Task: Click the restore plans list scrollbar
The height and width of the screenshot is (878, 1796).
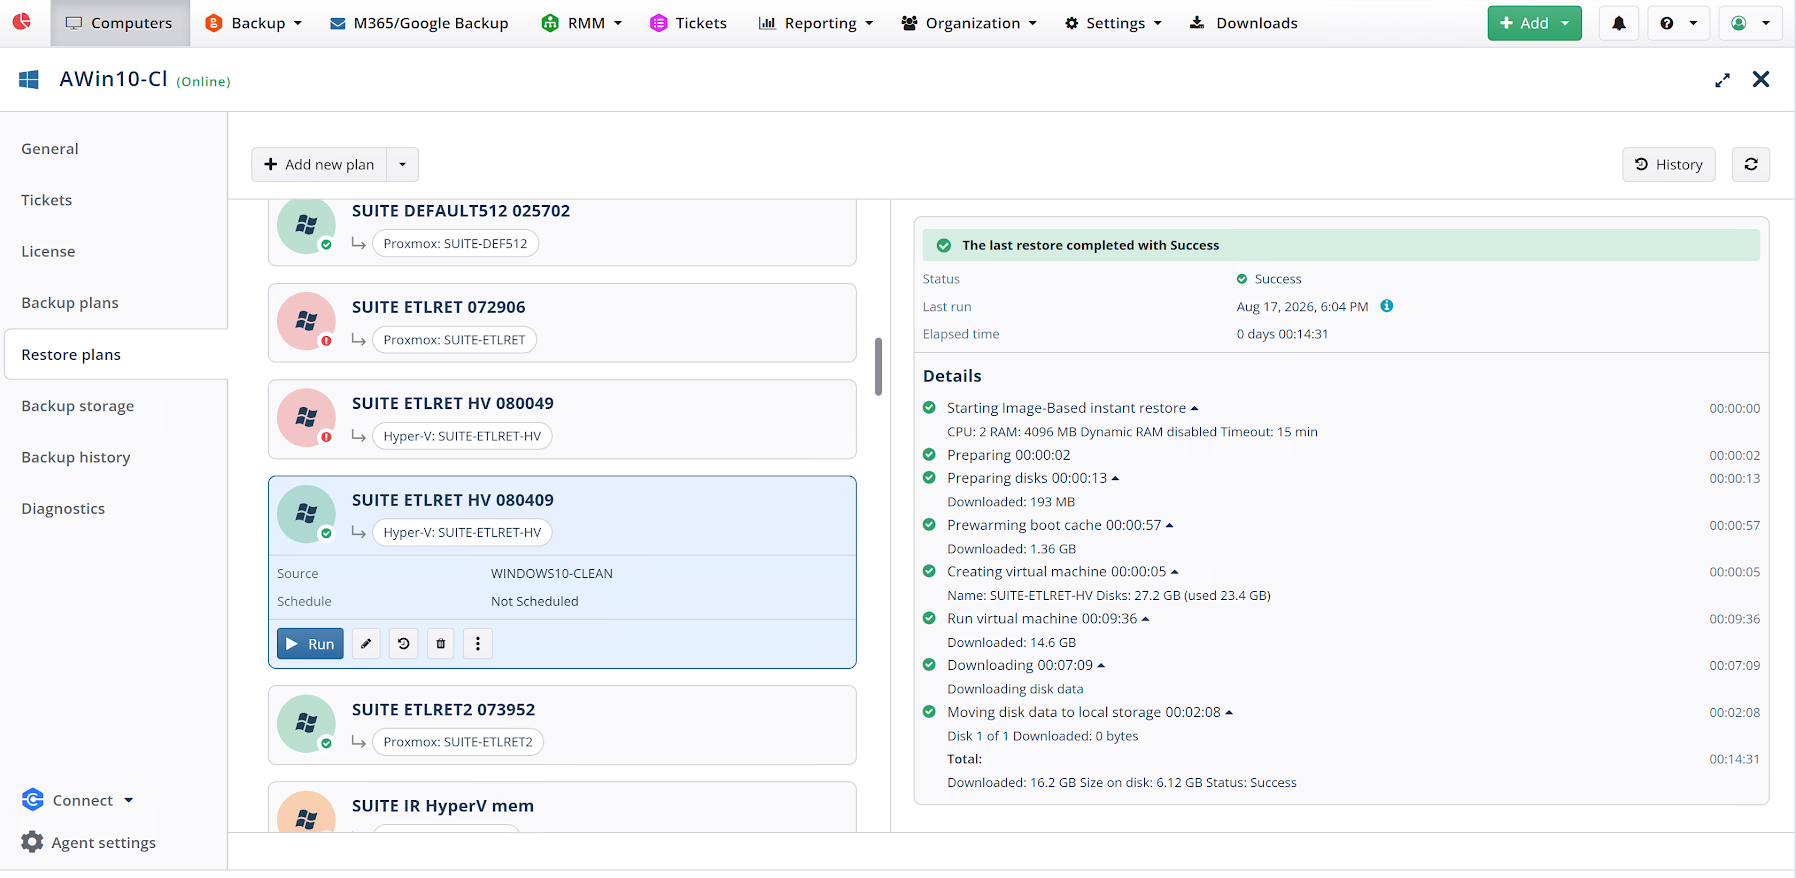Action: [x=878, y=366]
